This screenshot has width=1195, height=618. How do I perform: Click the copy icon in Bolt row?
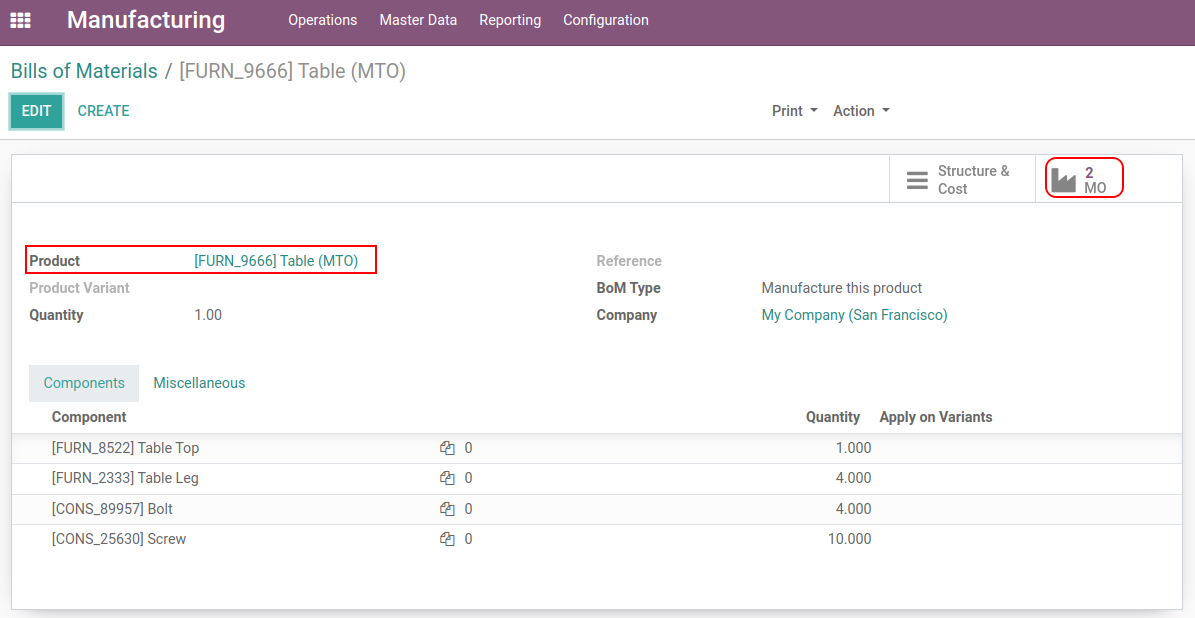(x=447, y=509)
